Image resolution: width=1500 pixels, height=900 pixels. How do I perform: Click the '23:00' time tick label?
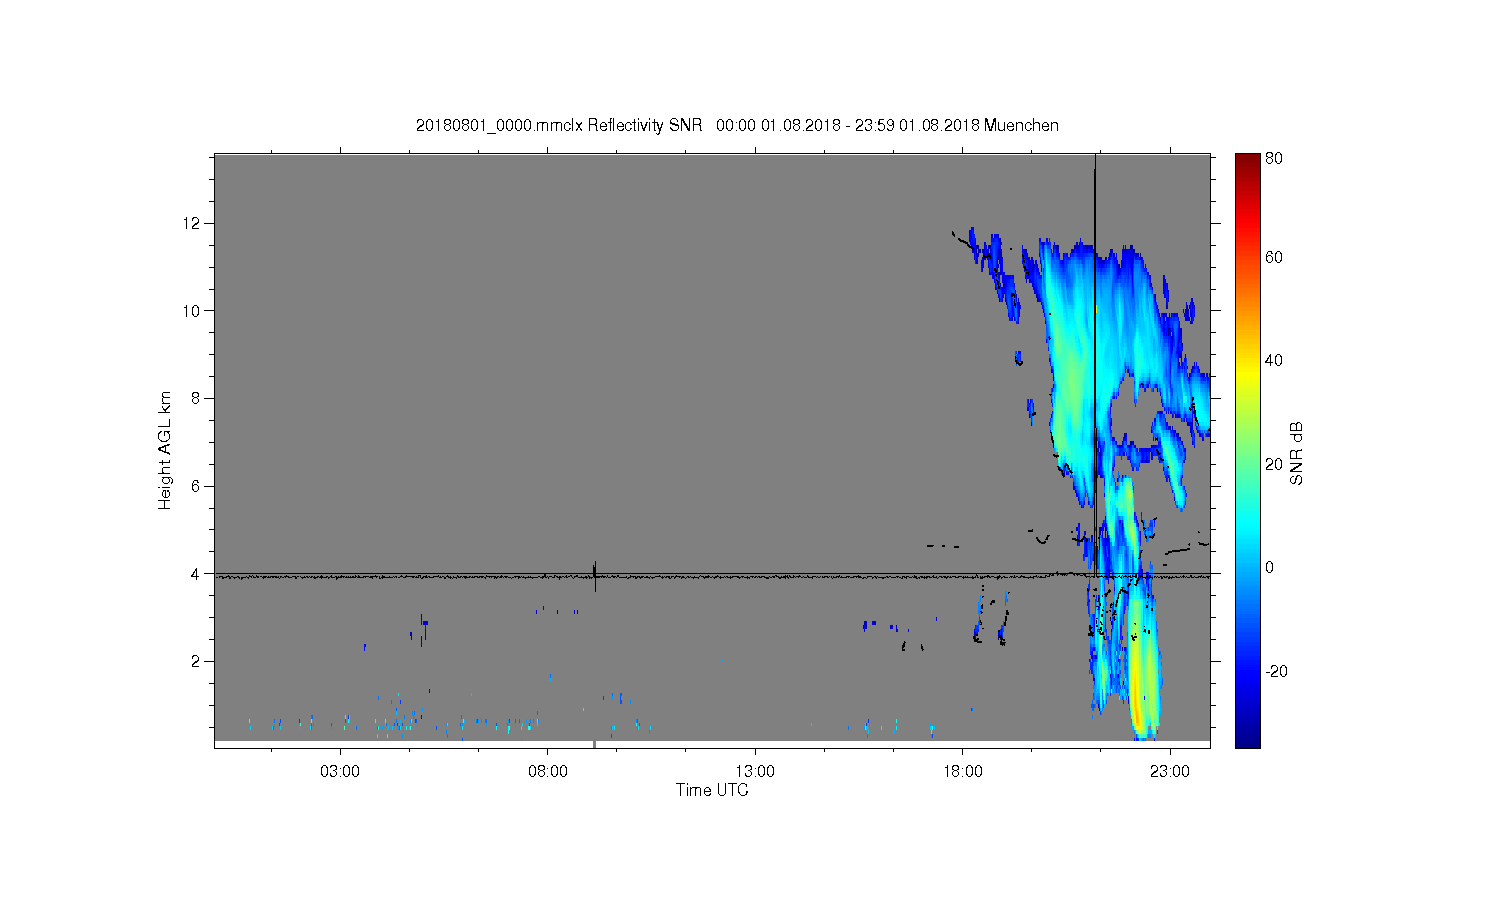click(x=1170, y=771)
